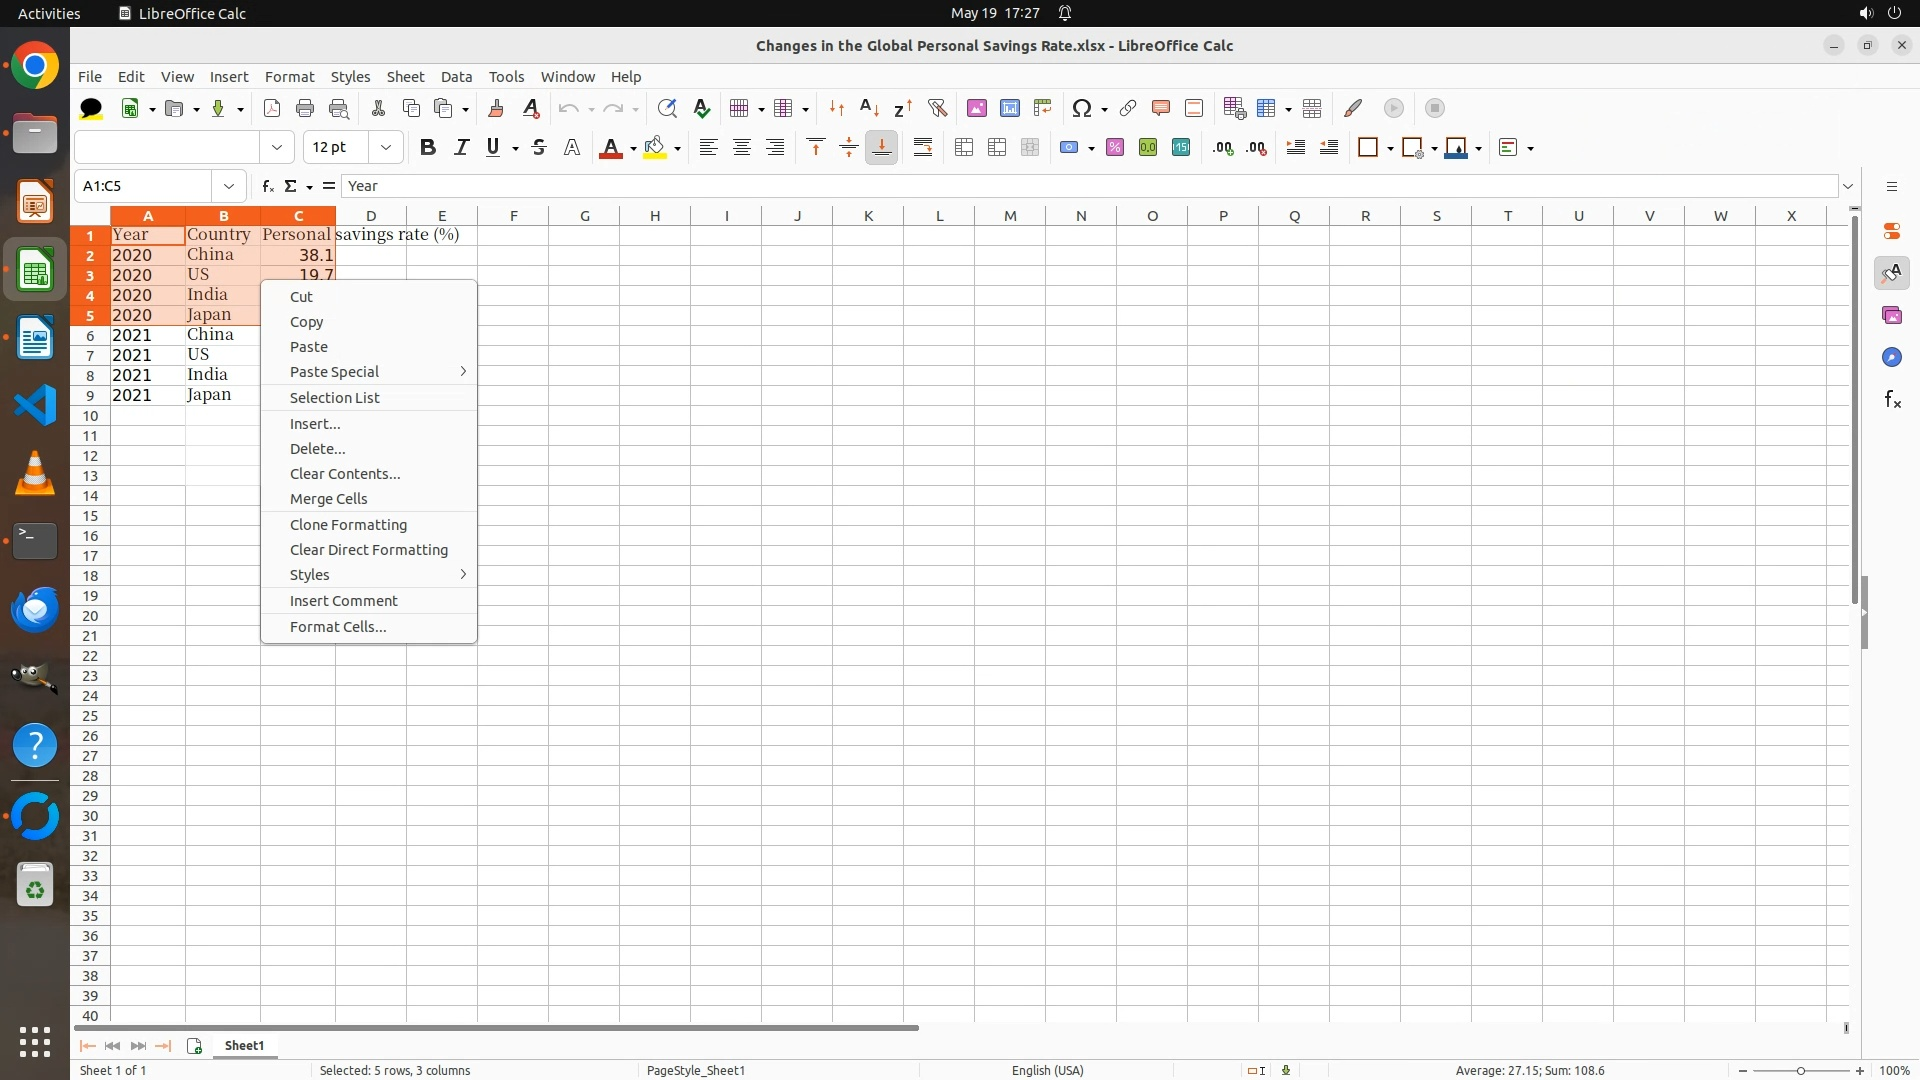
Task: Click the Insert Special Character omega icon
Action: (x=1081, y=108)
